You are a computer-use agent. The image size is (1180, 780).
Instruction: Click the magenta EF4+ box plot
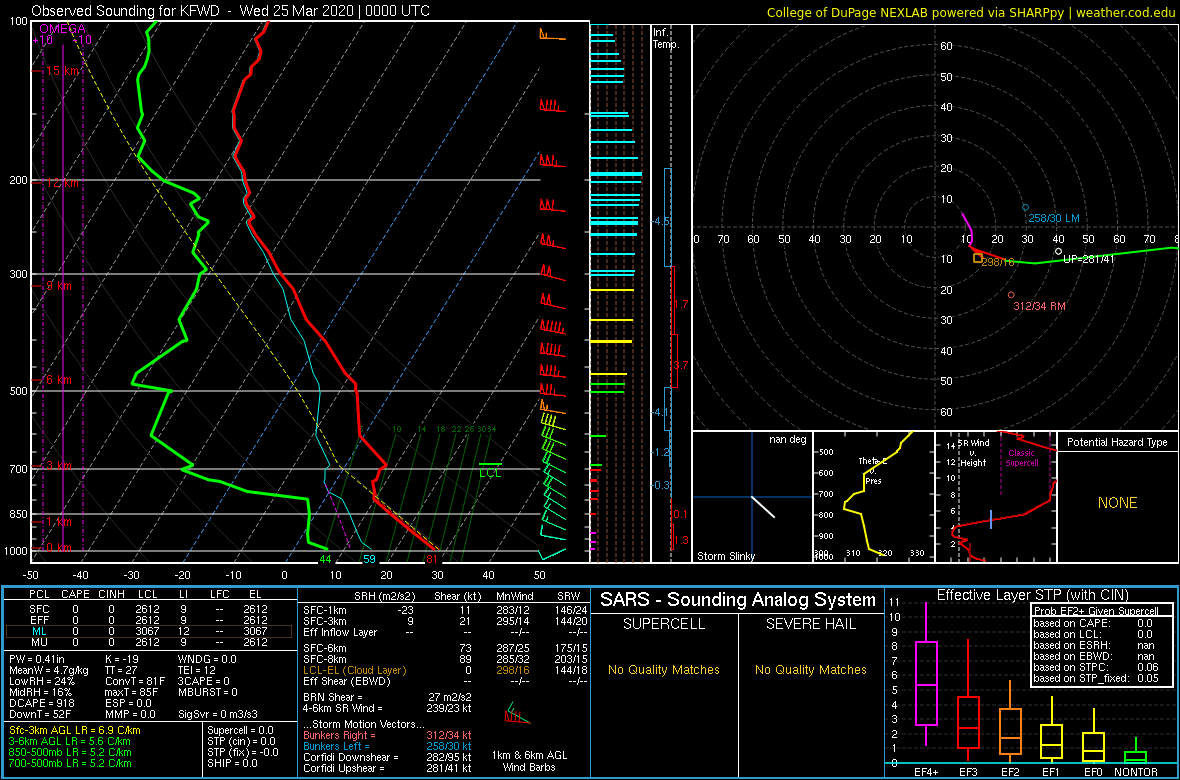(926, 674)
